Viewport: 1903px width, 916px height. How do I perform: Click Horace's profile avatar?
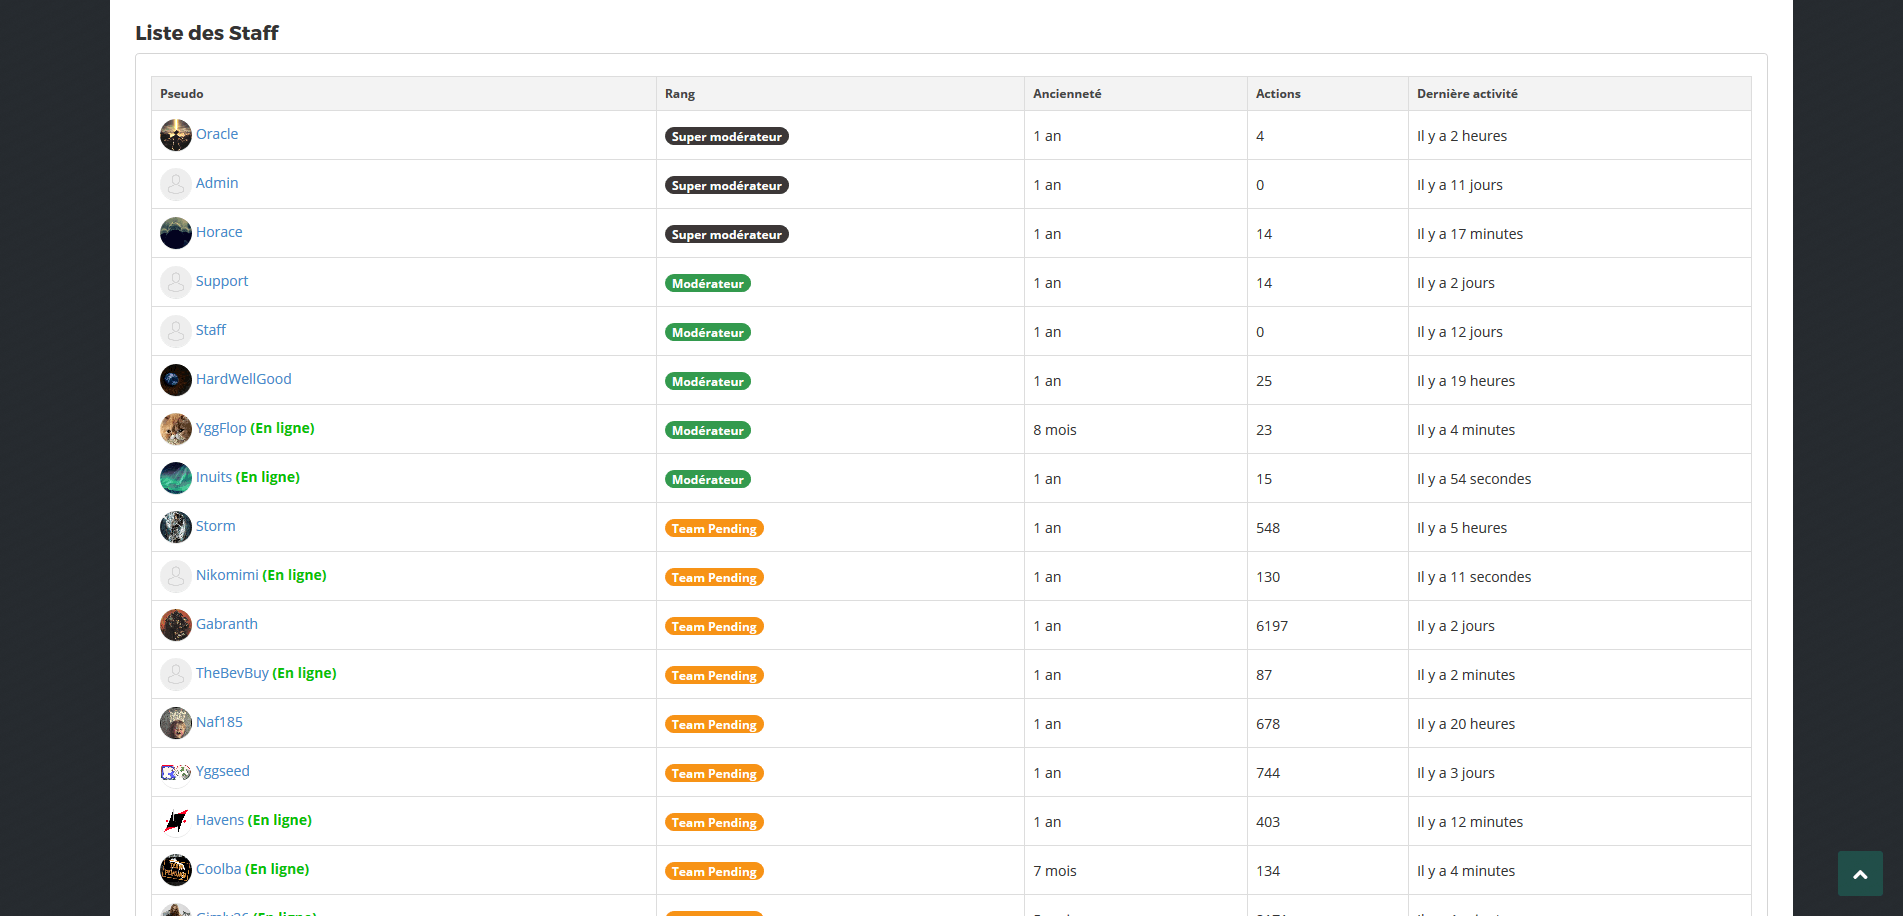tap(176, 233)
